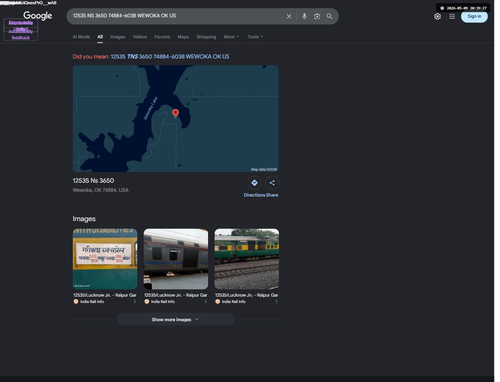500x382 pixels.
Task: Click the Images section heading
Action: click(84, 219)
